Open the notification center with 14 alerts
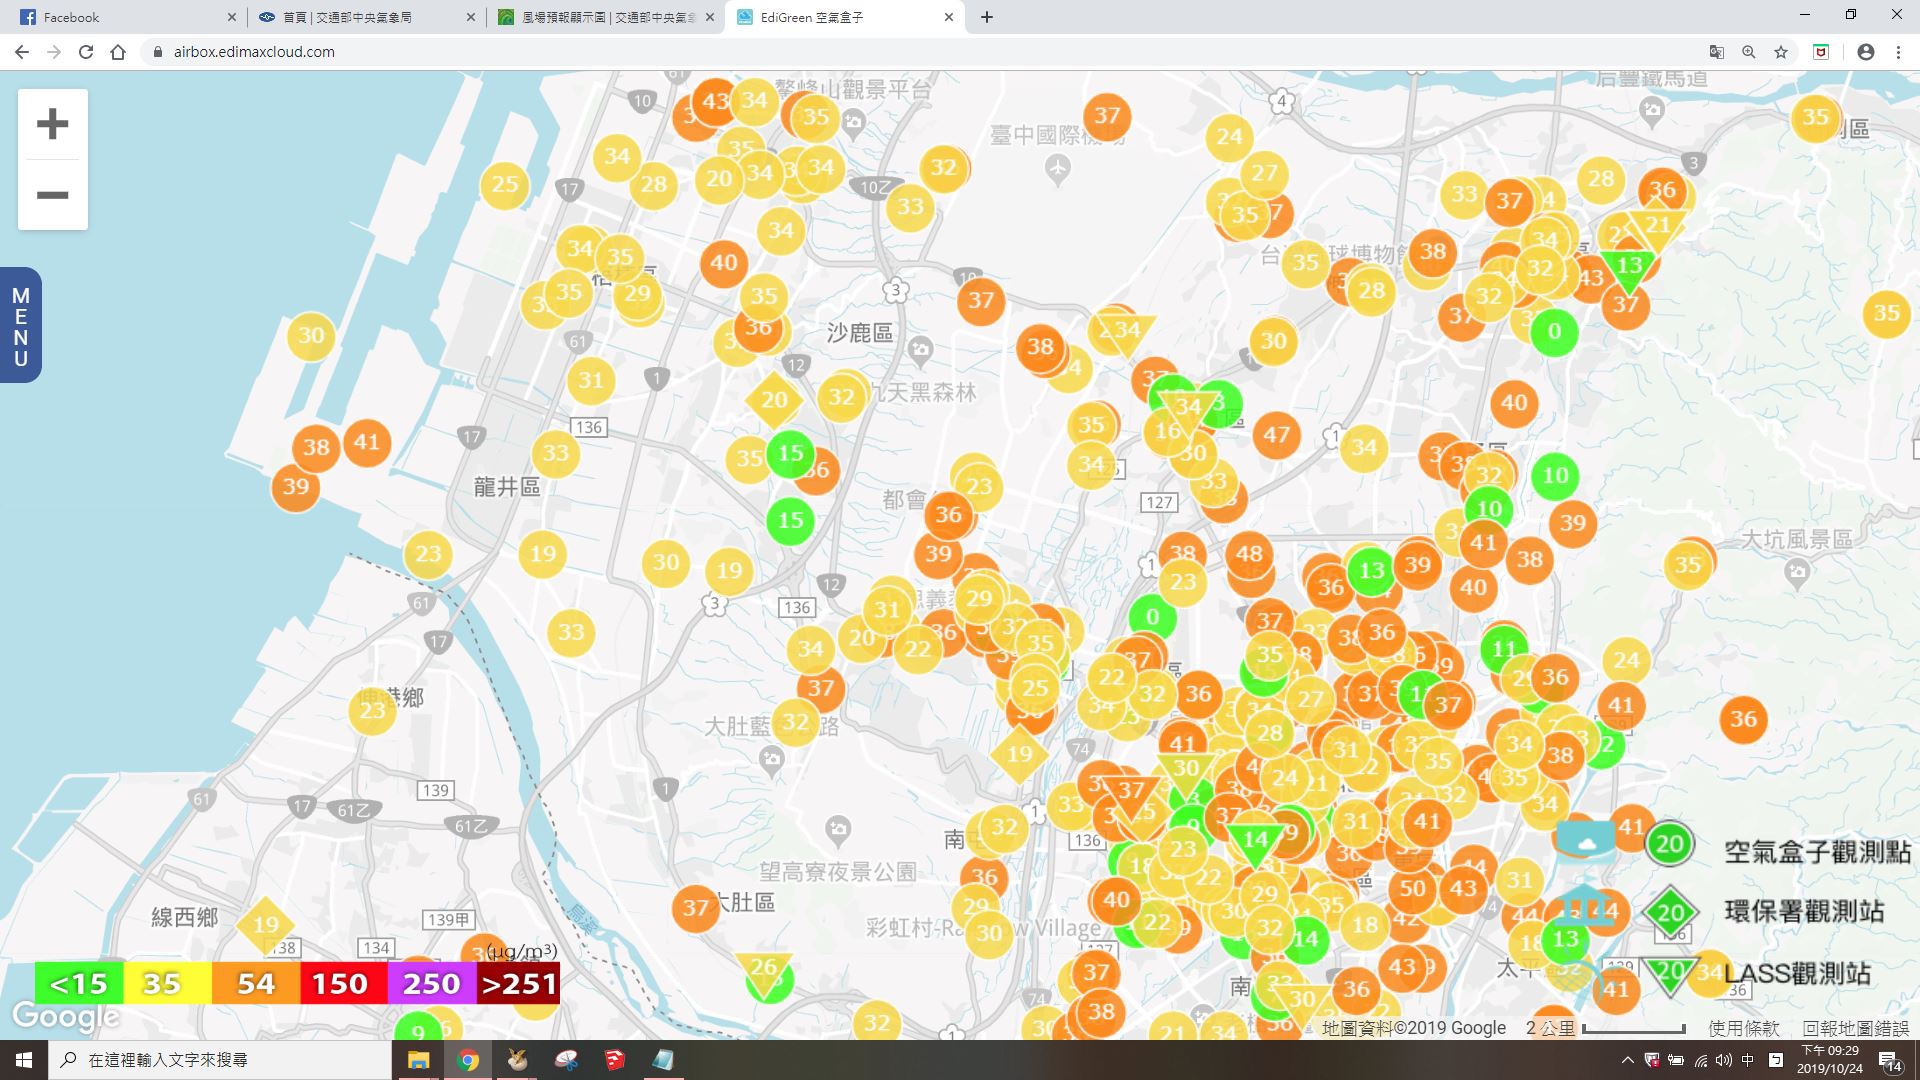This screenshot has width=1920, height=1080. tap(1890, 1061)
